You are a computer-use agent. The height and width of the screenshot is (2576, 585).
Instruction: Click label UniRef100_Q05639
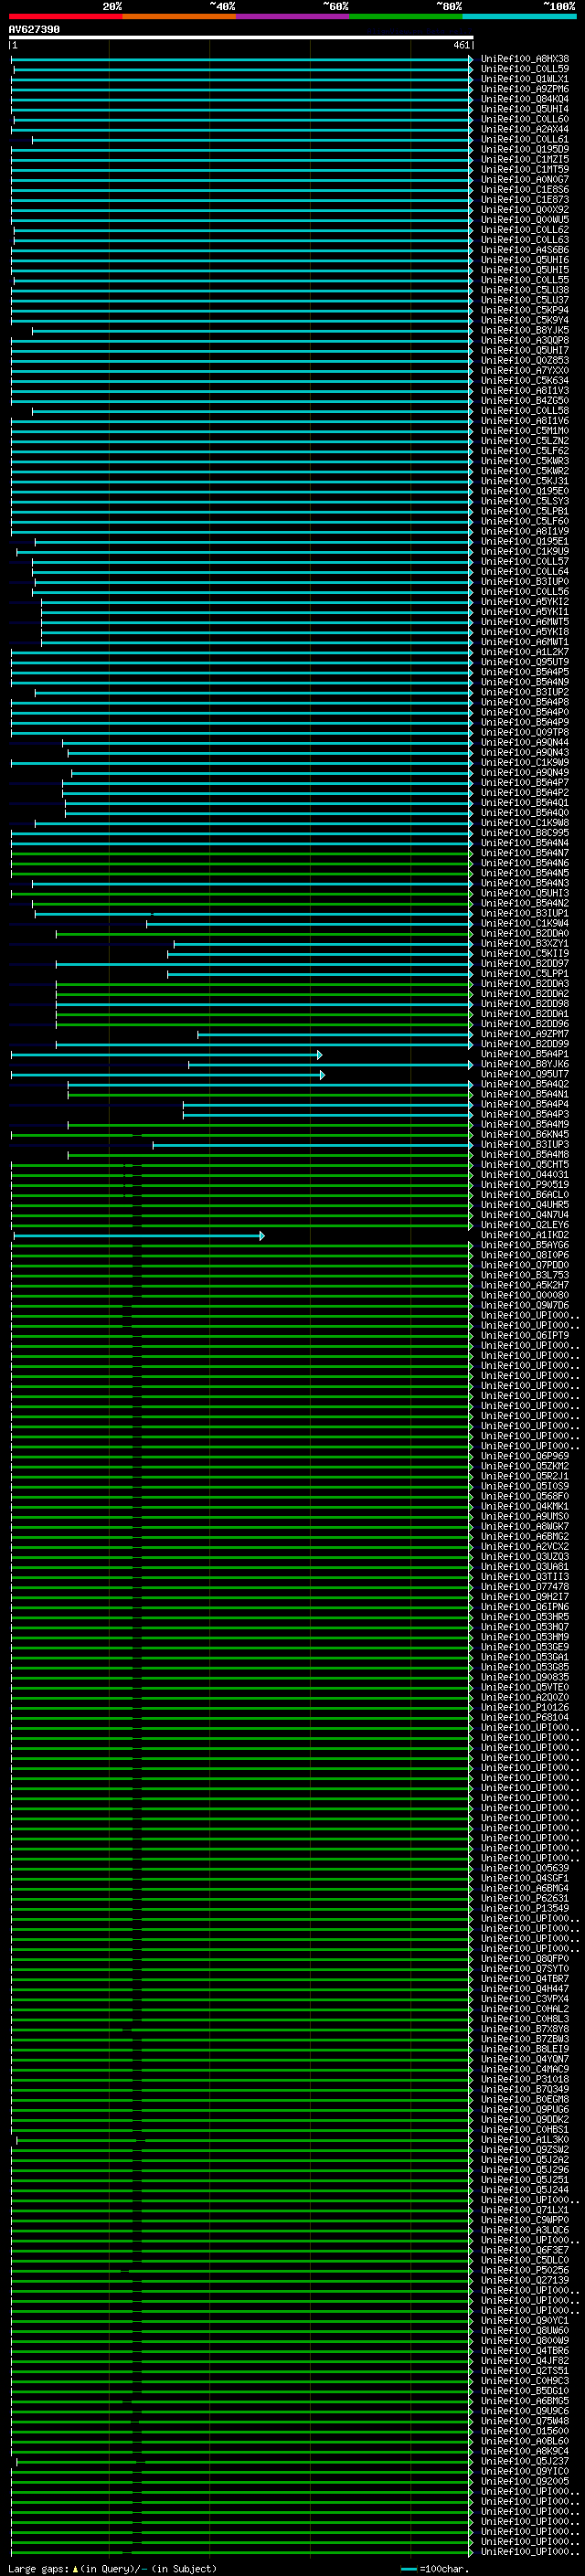pos(525,1869)
